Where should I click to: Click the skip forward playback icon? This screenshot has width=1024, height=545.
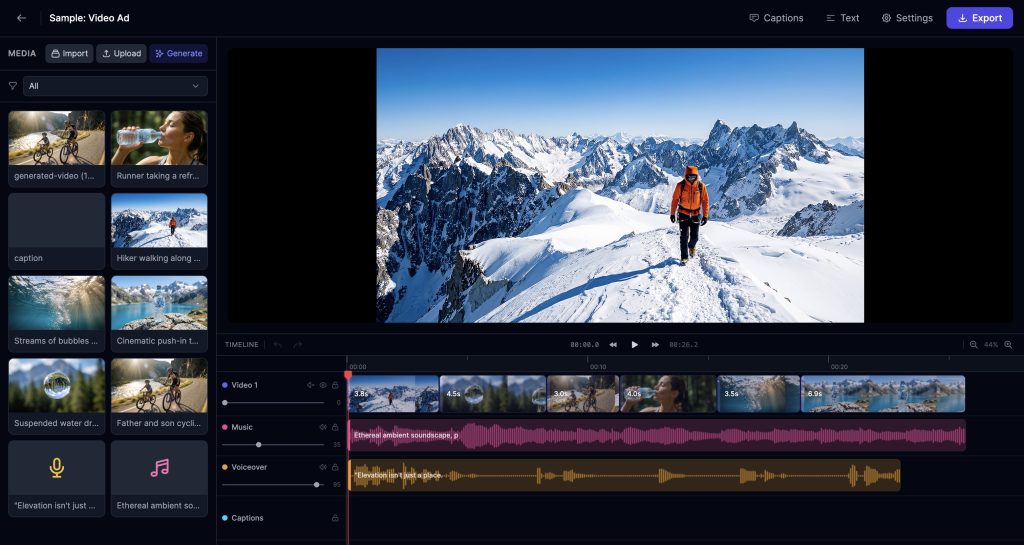(655, 345)
